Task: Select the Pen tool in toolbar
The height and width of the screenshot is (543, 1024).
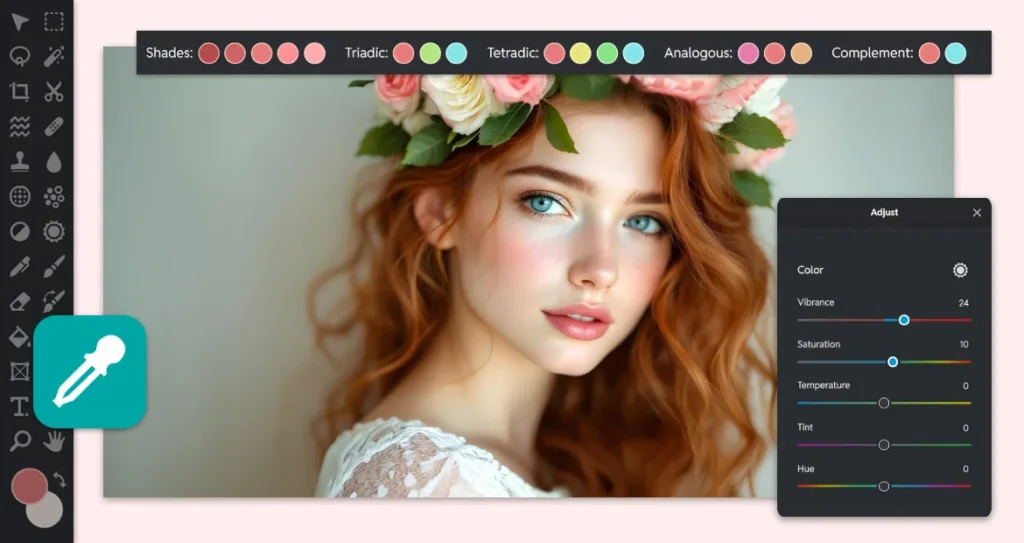Action: pyautogui.click(x=20, y=267)
